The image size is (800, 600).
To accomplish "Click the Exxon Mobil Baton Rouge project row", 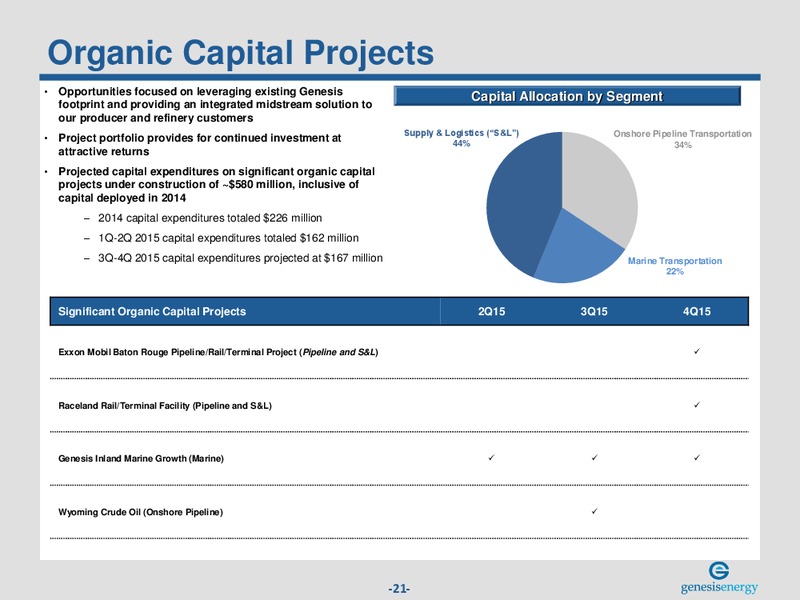I will [x=399, y=352].
